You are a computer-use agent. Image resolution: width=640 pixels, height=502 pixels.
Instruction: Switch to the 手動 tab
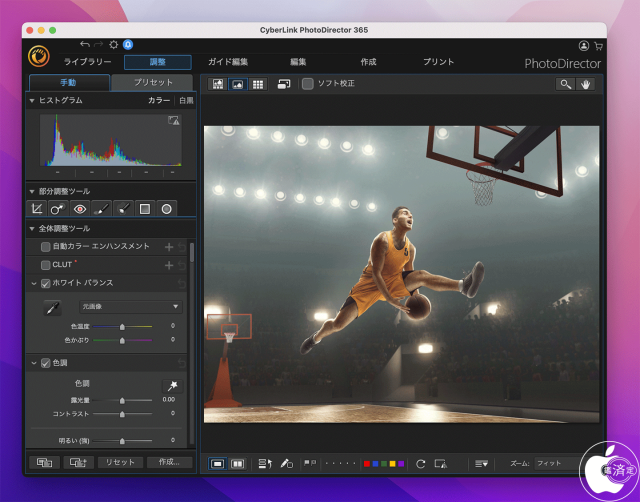(69, 82)
